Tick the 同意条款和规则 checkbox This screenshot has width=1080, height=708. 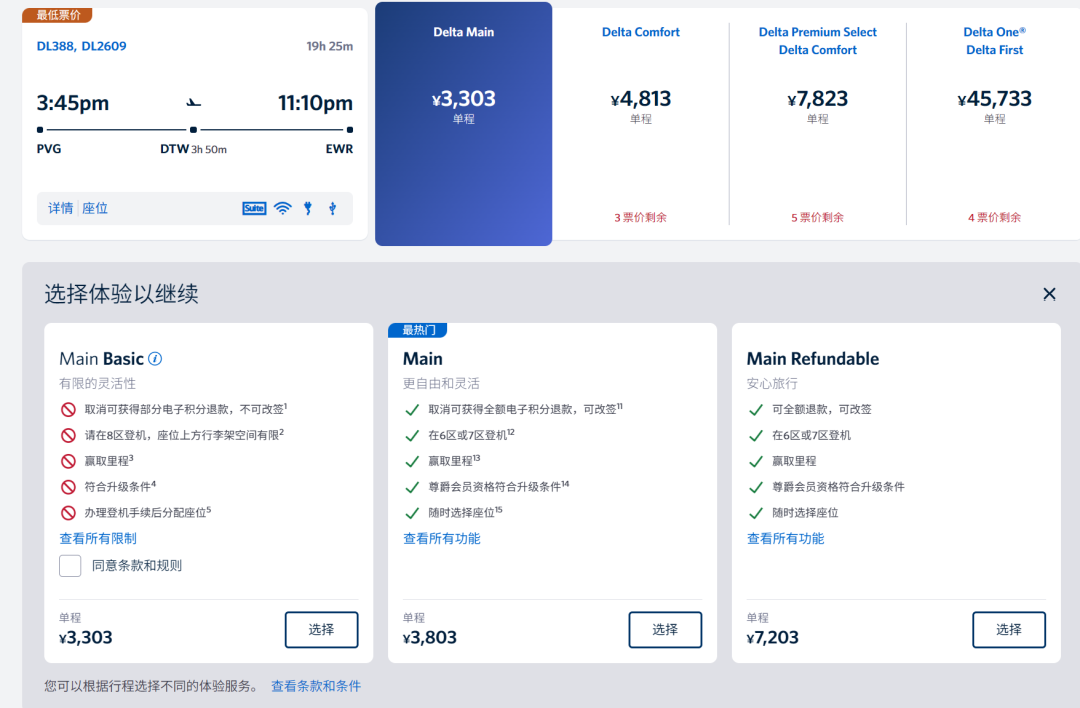70,565
